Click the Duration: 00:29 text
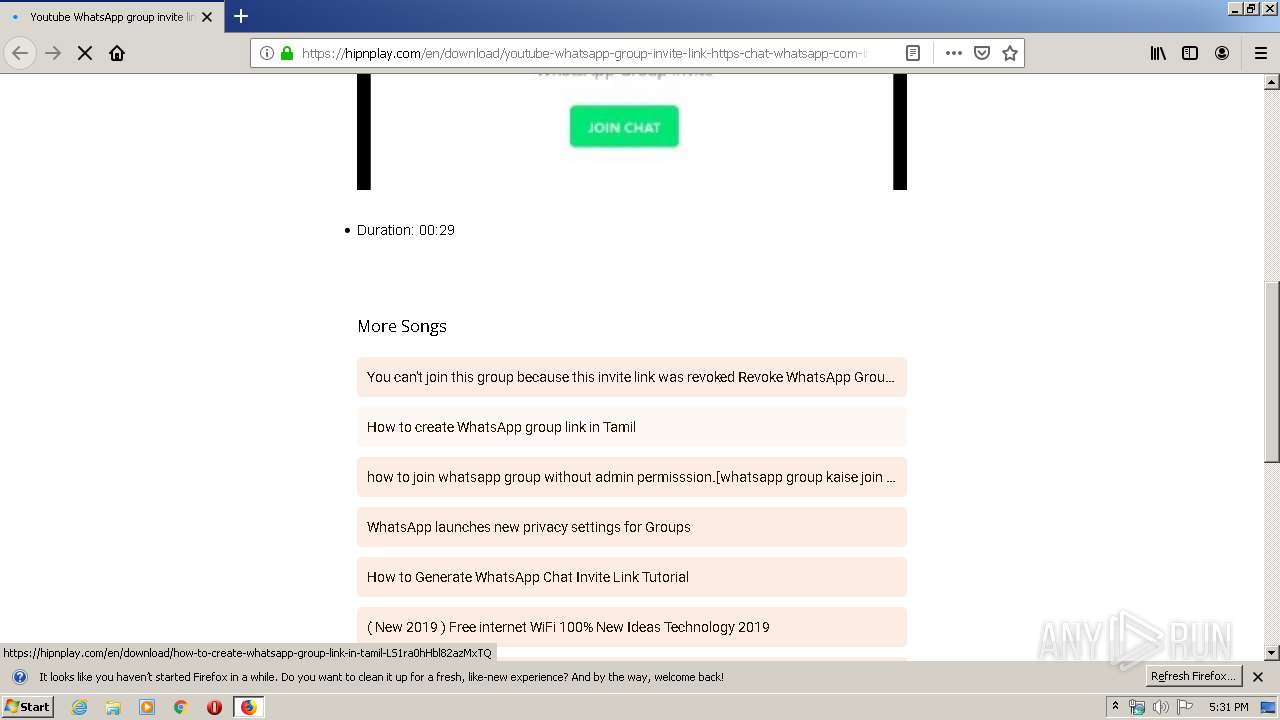Screen dimensions: 1280x720 click(406, 230)
